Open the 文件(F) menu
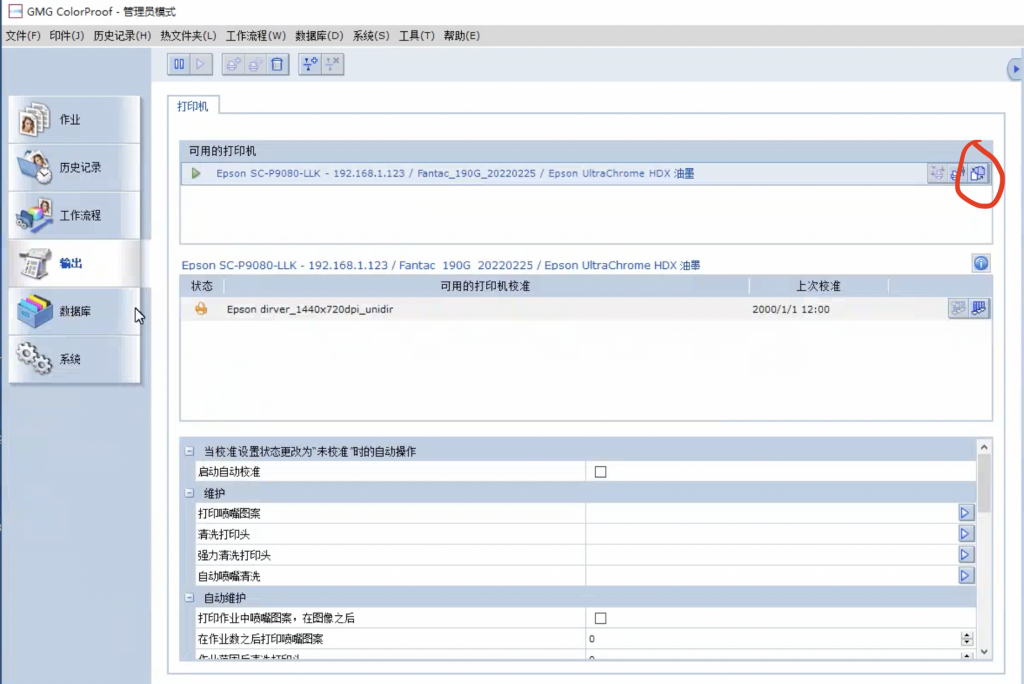 (x=23, y=36)
